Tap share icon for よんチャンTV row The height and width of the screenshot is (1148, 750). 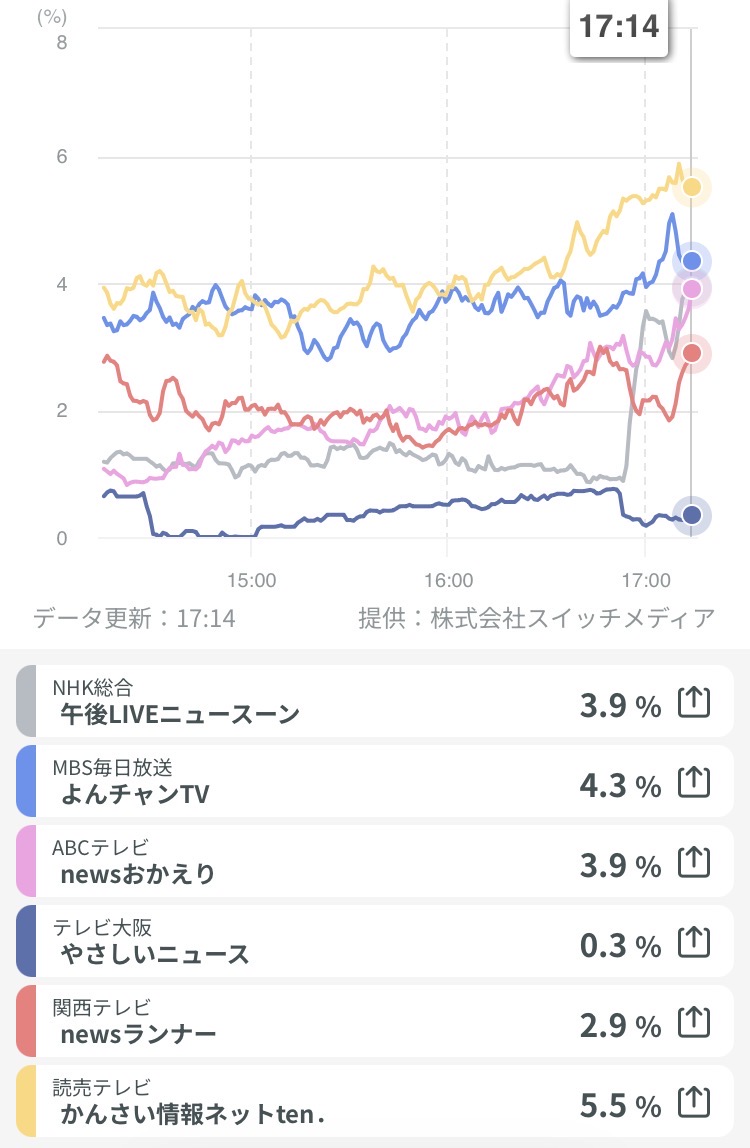(x=694, y=783)
